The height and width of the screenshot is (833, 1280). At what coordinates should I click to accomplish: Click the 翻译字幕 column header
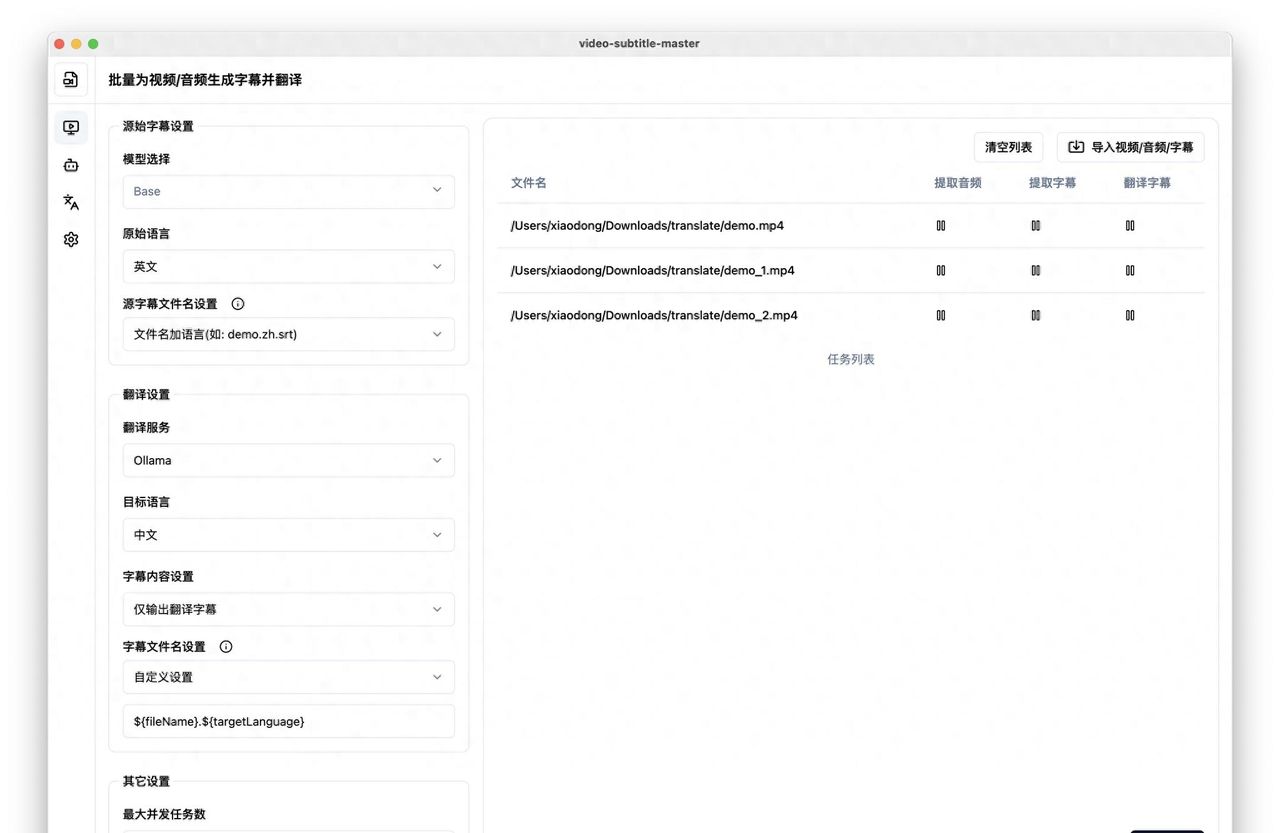click(x=1147, y=183)
